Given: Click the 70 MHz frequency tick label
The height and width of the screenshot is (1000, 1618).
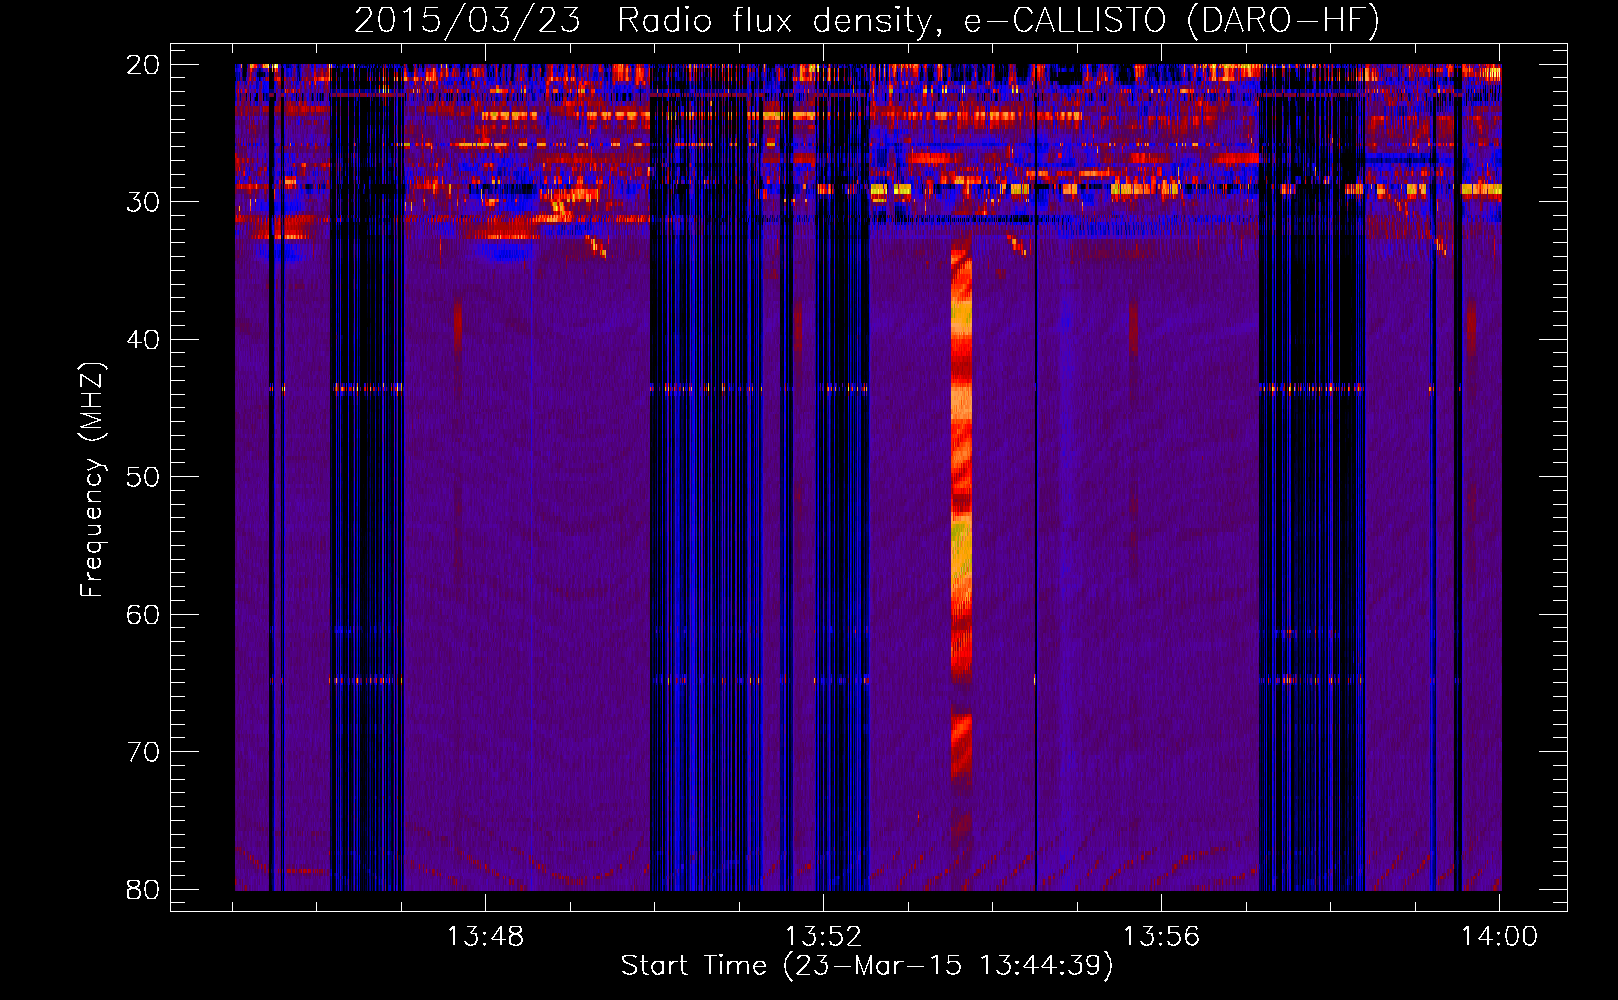Looking at the screenshot, I should 143,752.
